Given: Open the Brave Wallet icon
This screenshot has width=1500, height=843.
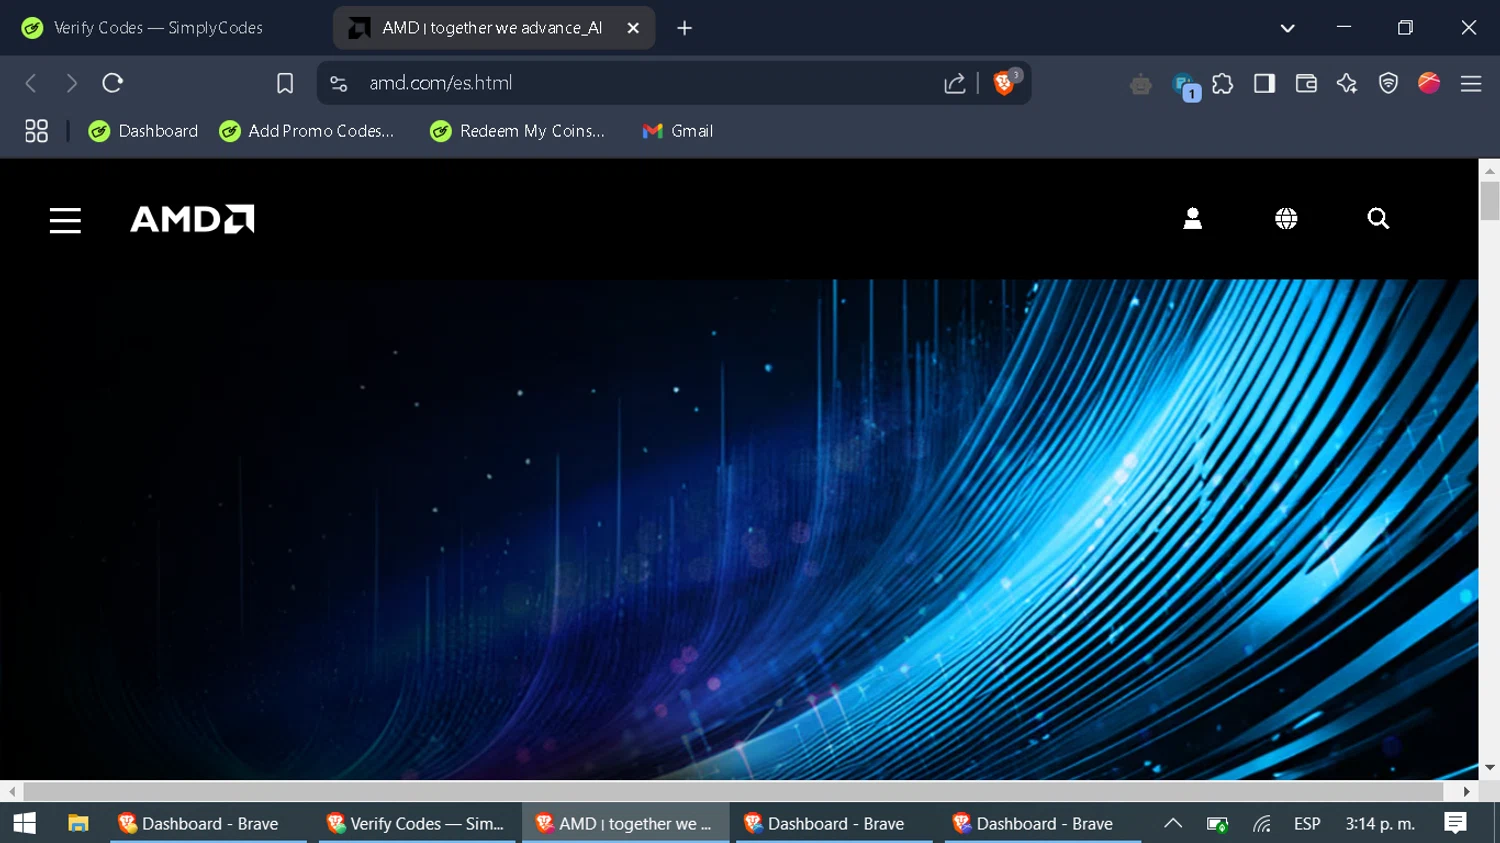Looking at the screenshot, I should coord(1306,84).
